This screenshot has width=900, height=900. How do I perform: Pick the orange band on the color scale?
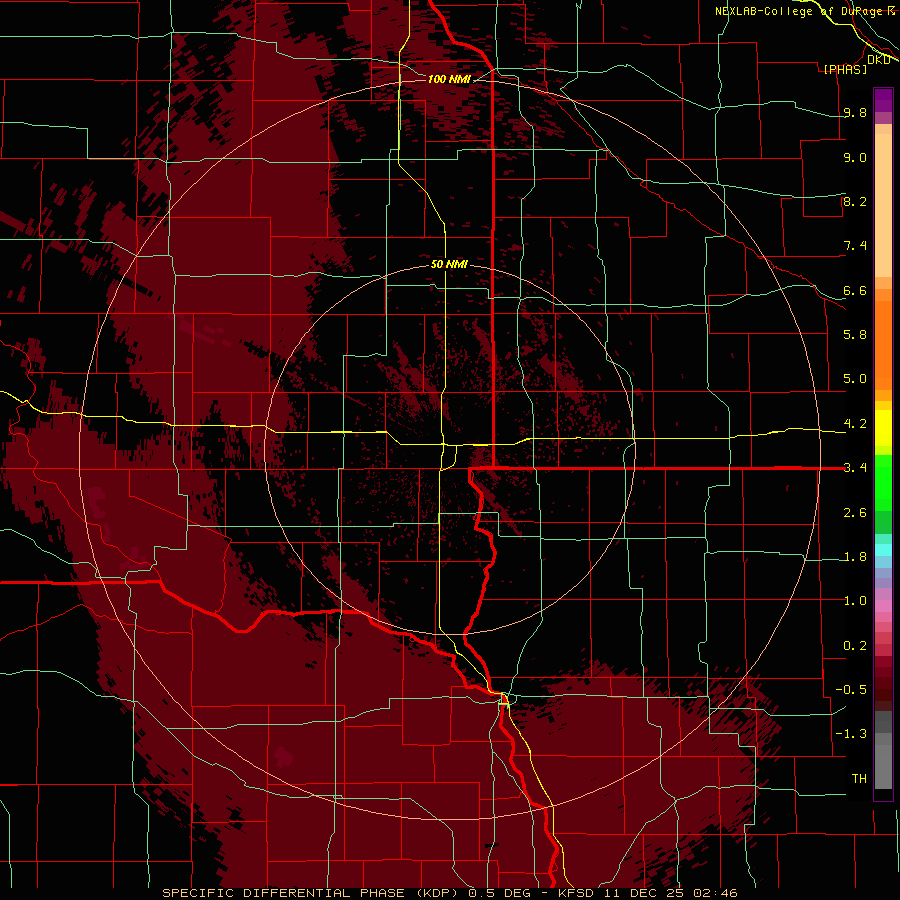[883, 344]
